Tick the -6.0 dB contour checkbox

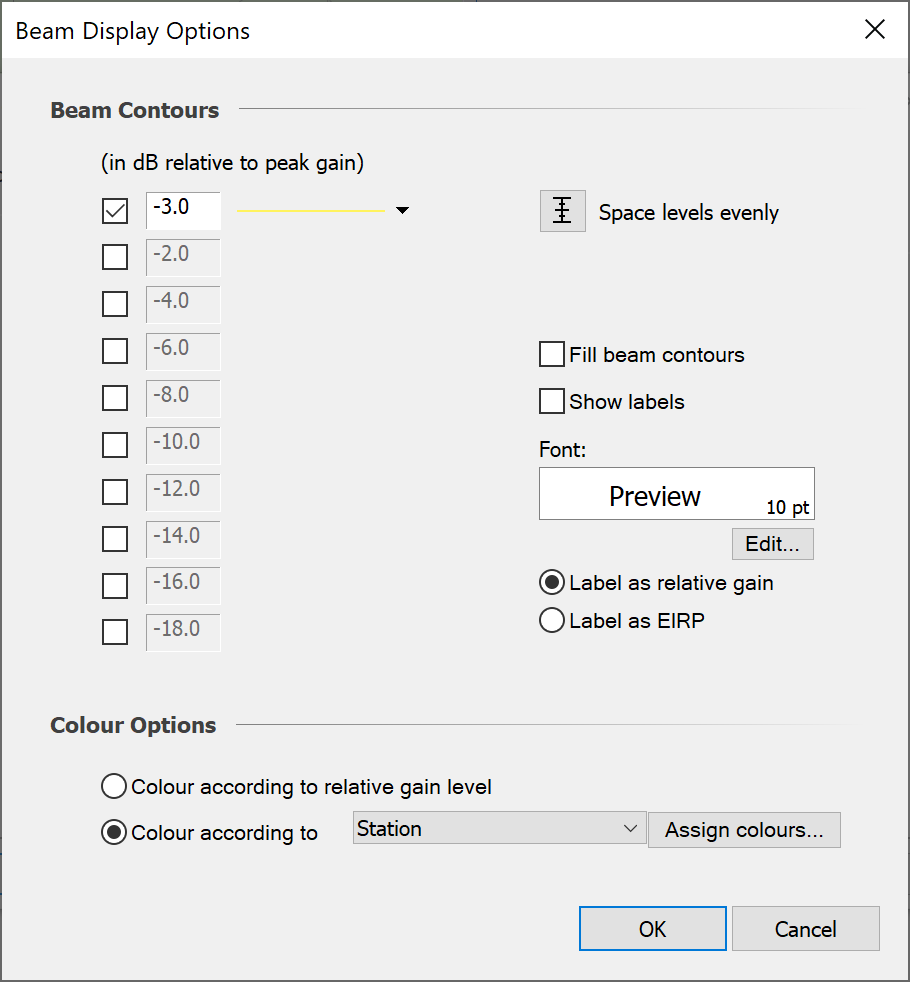point(115,351)
